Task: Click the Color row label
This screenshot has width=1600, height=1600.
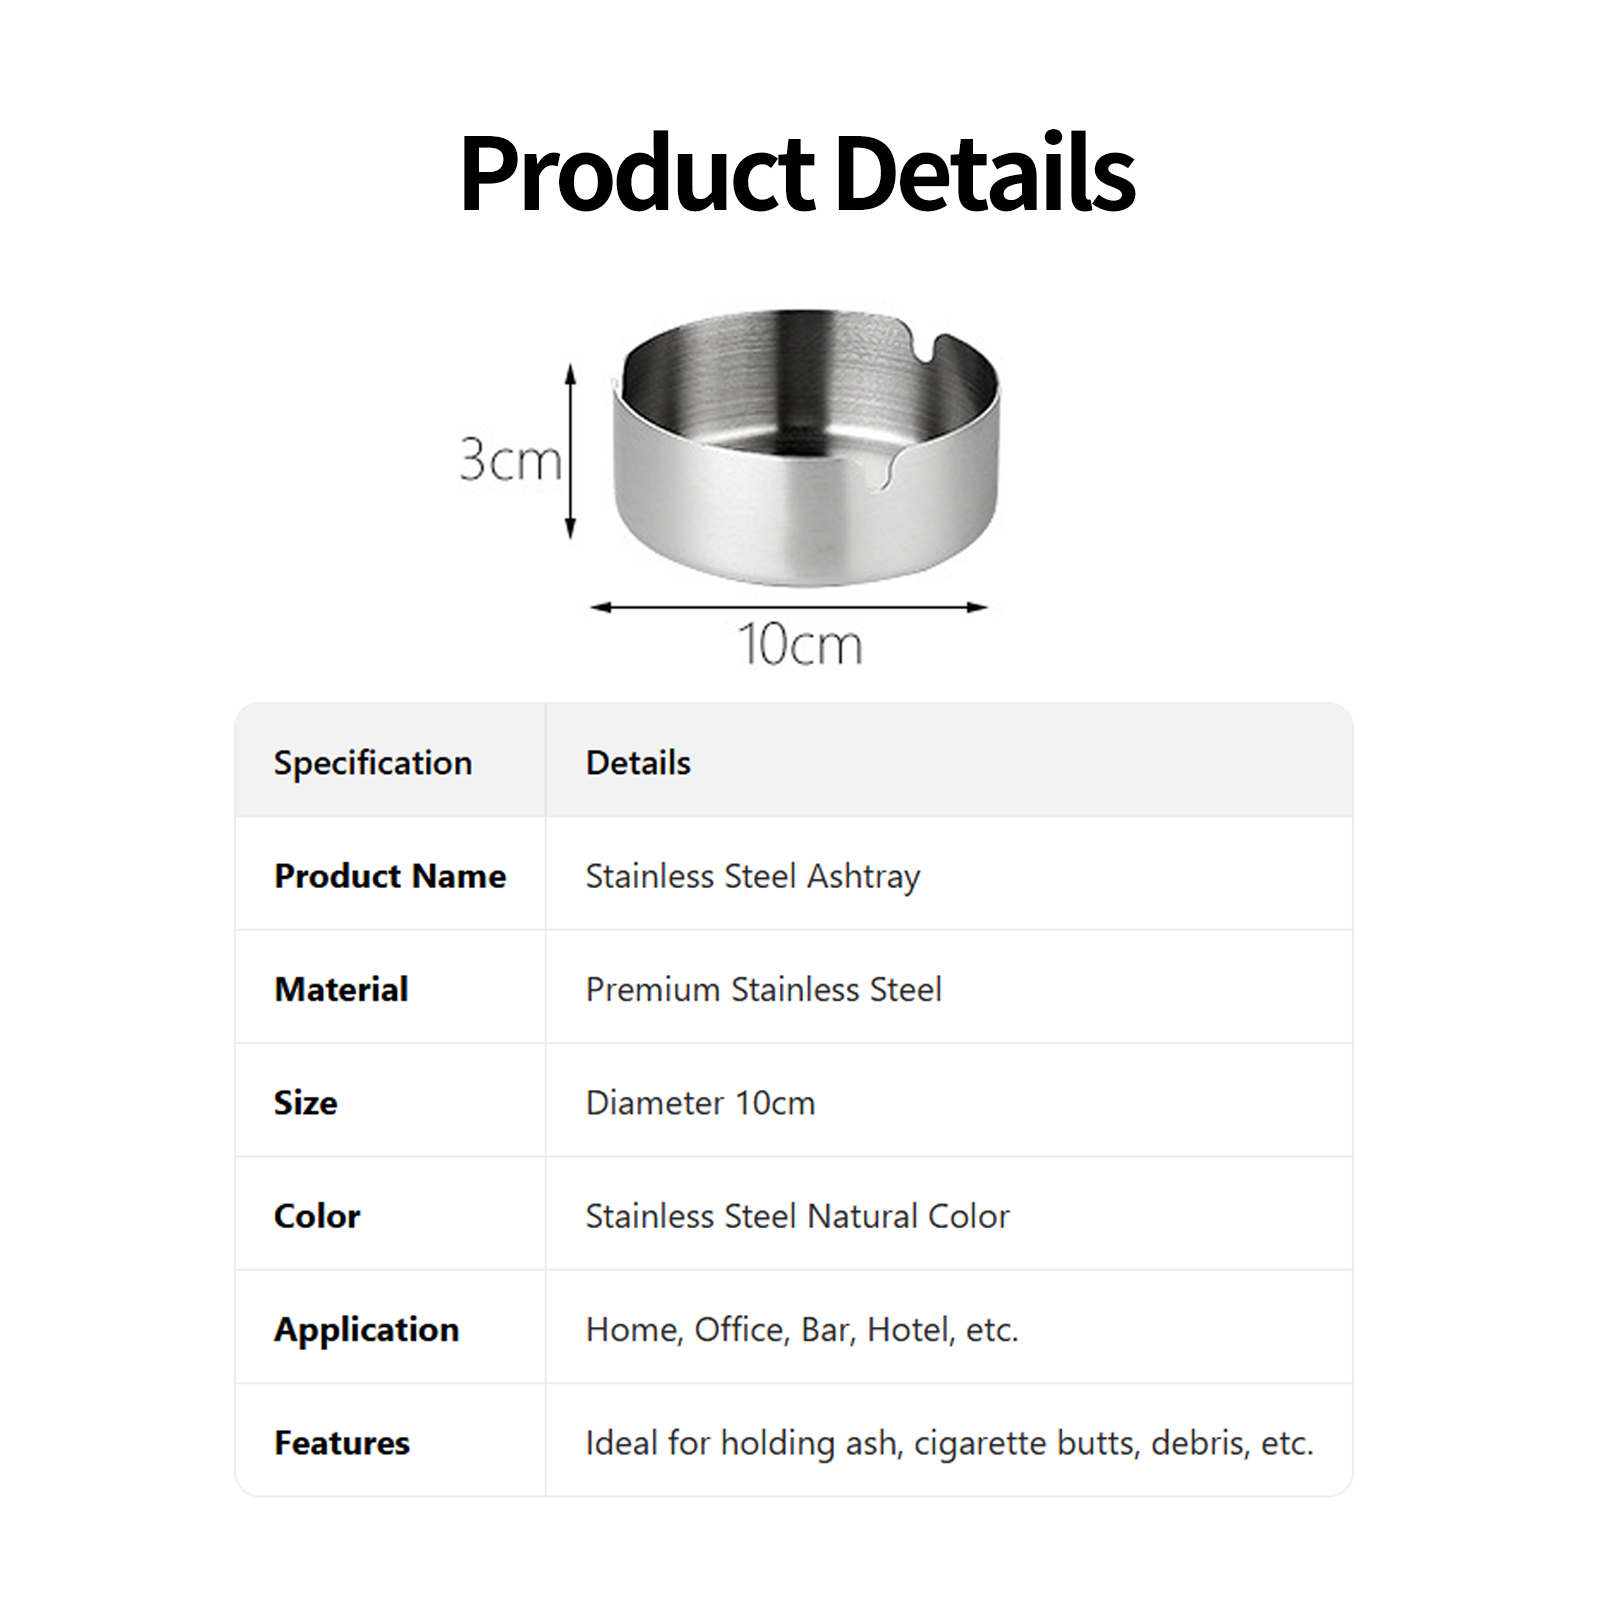Action: pyautogui.click(x=317, y=1216)
